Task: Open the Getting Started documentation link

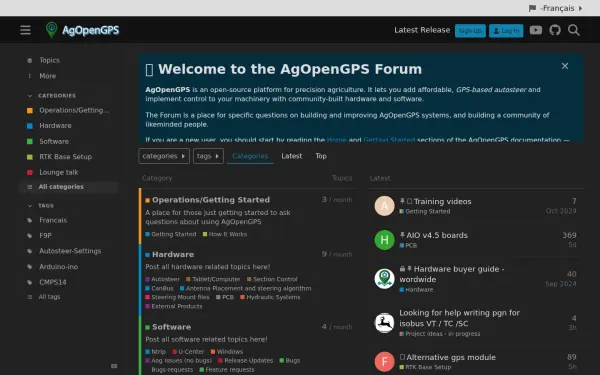Action: [x=389, y=140]
